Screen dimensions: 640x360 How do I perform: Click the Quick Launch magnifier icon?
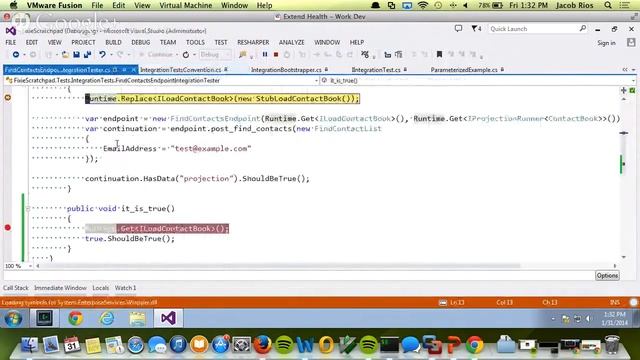pyautogui.click(x=582, y=29)
